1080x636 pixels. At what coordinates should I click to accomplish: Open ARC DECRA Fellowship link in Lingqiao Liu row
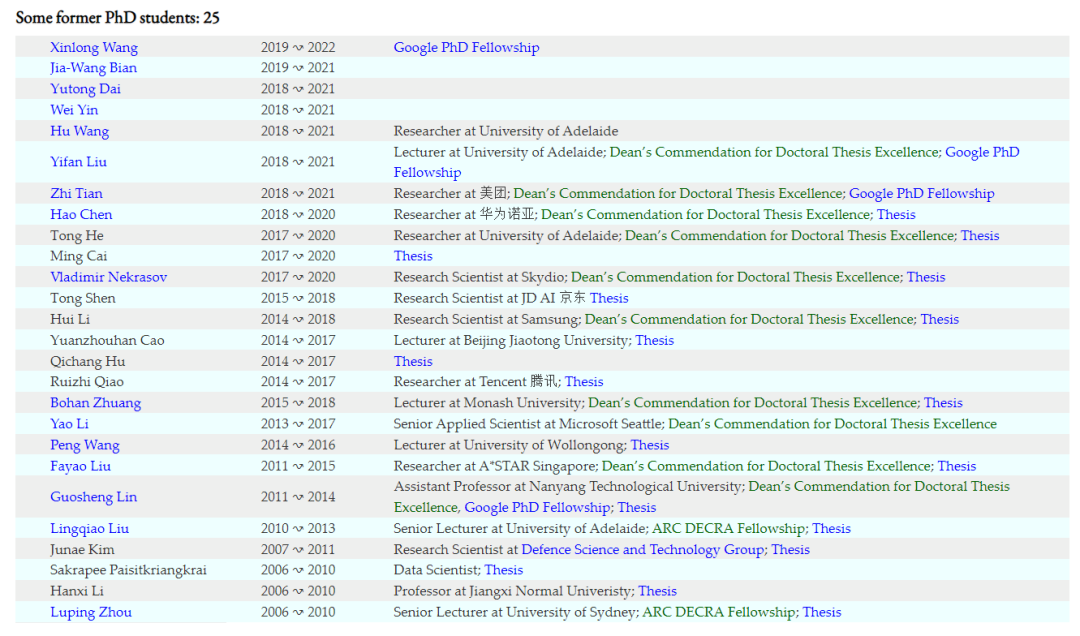729,529
